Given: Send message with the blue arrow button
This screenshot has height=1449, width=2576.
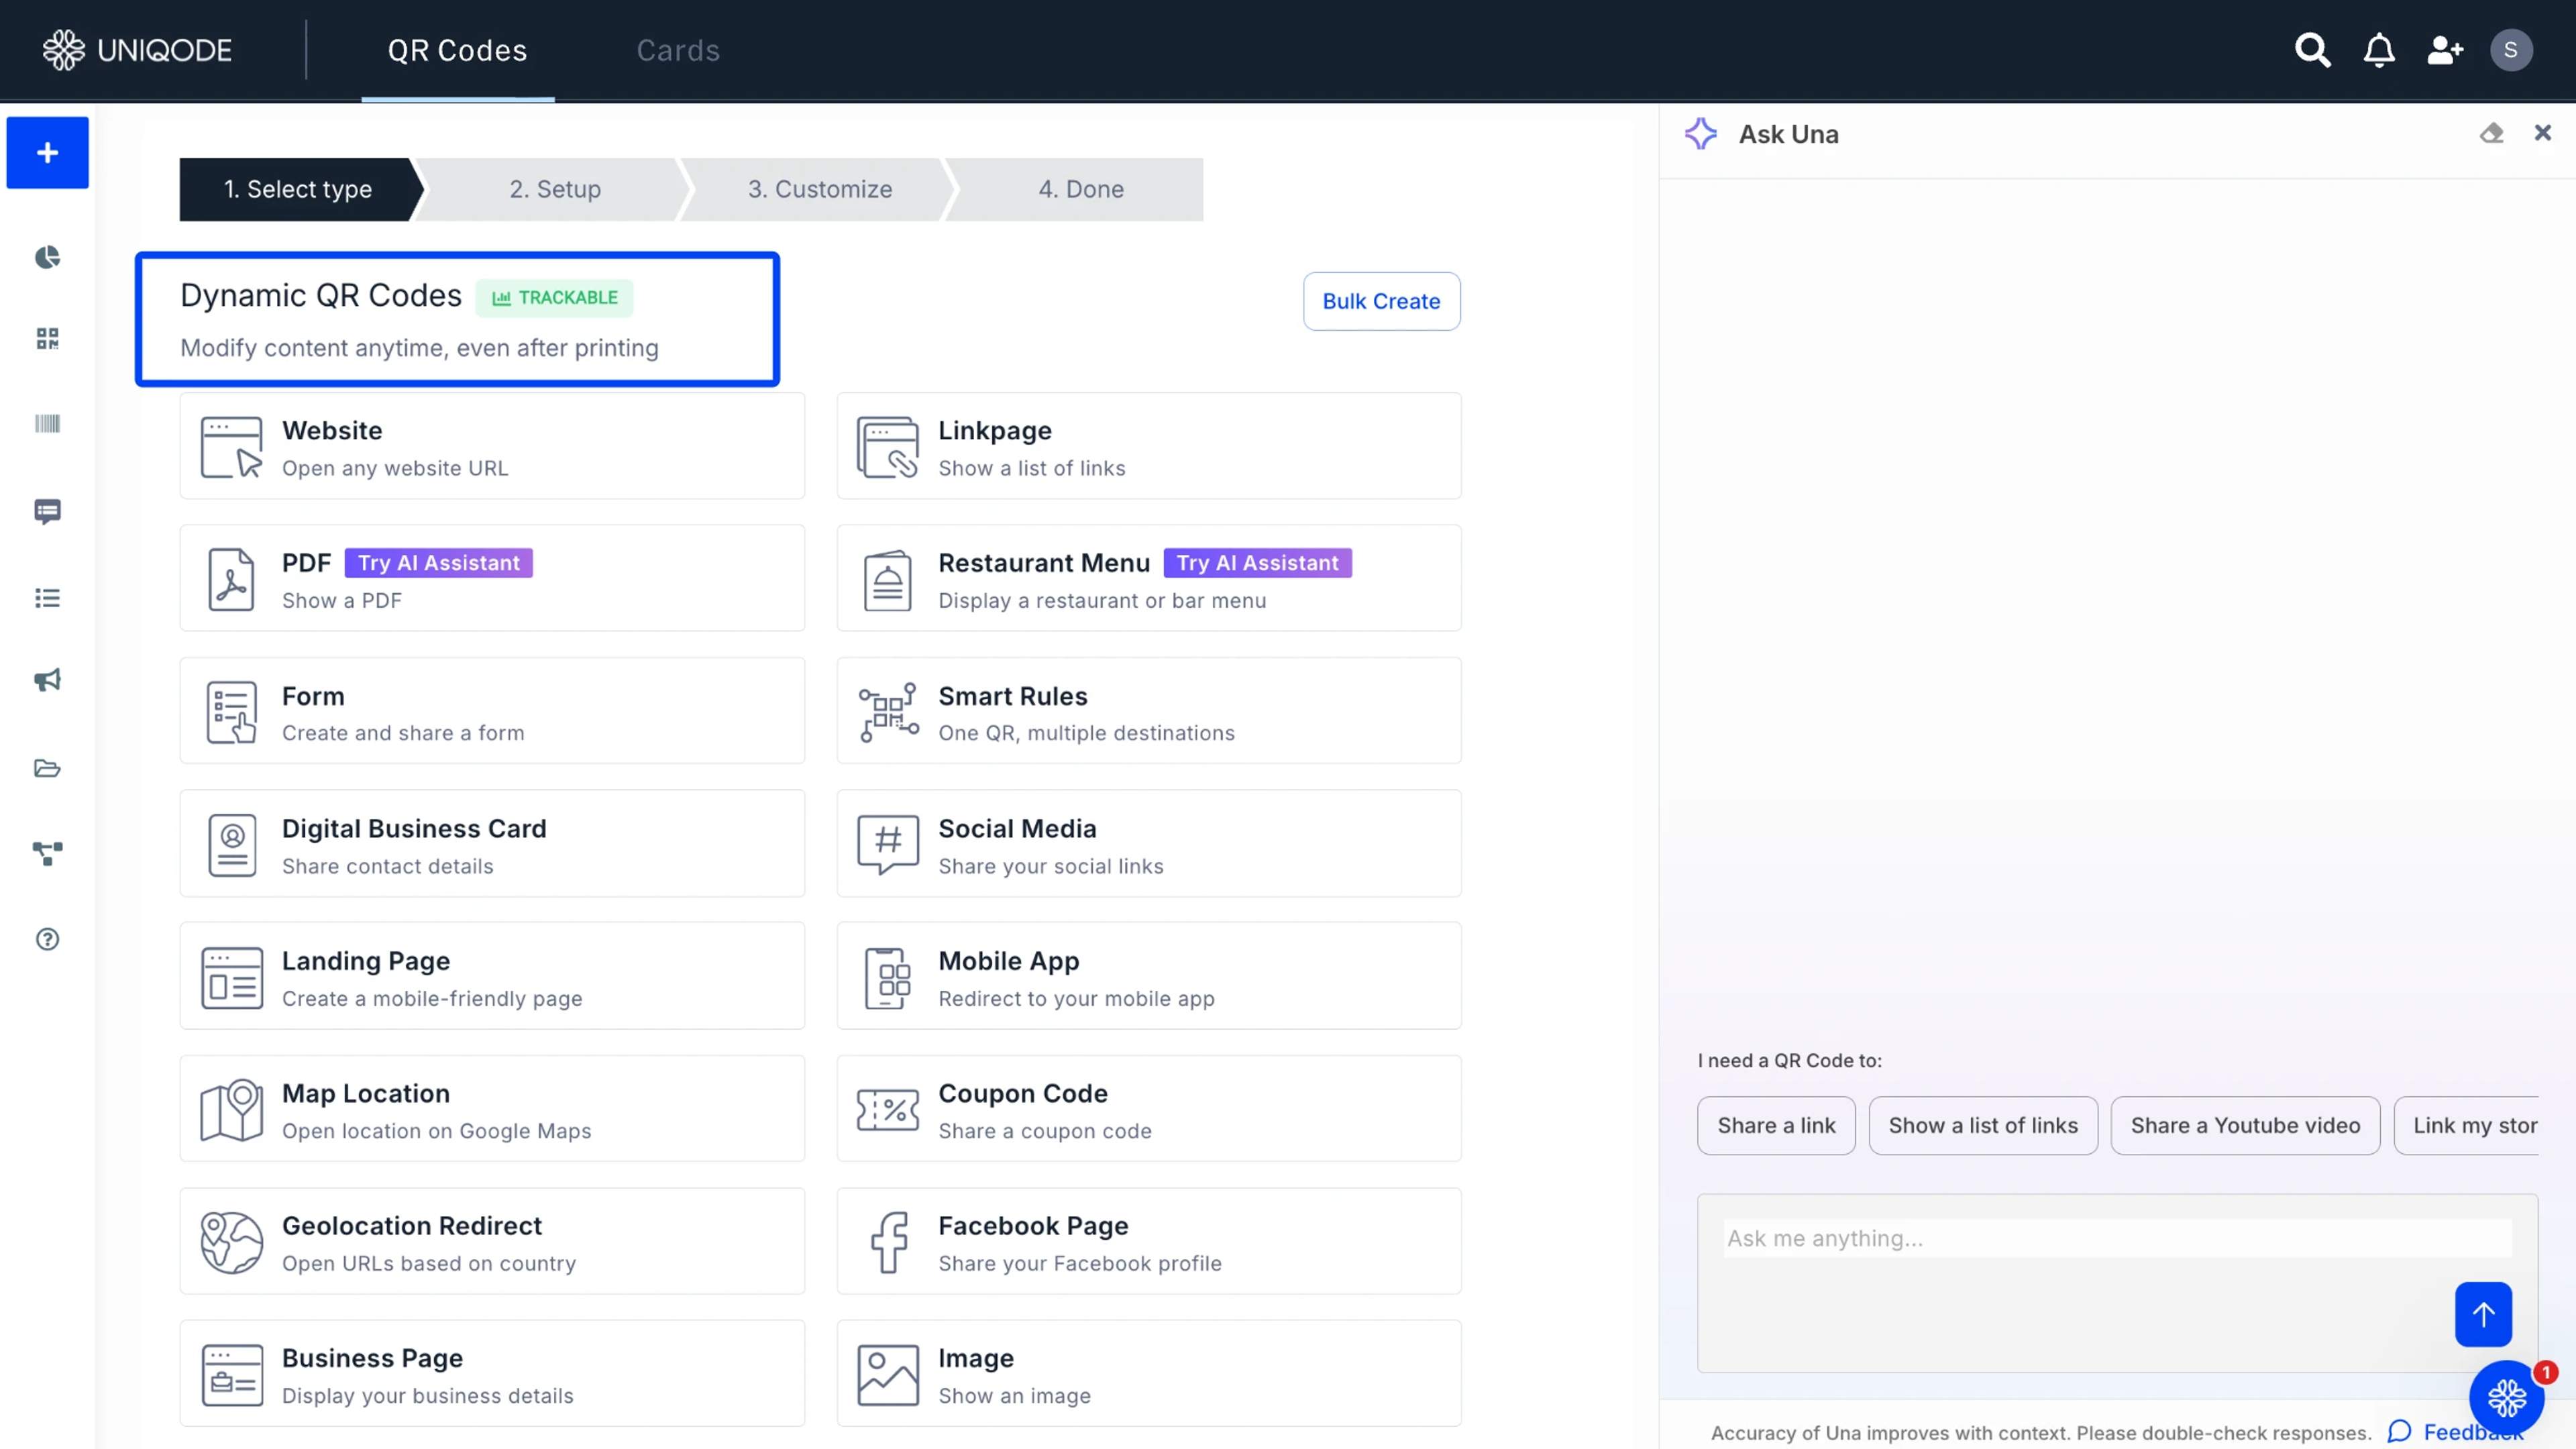Looking at the screenshot, I should (2483, 1315).
